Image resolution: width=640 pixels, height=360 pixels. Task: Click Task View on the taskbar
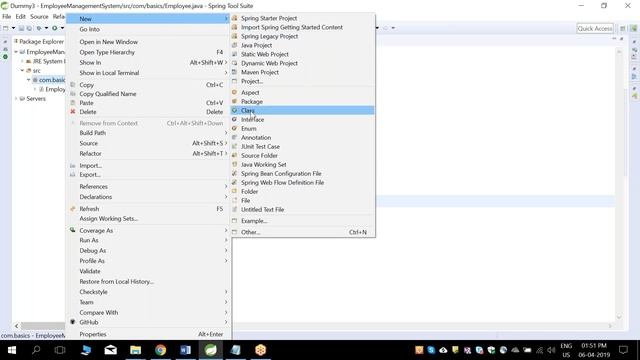(60, 350)
